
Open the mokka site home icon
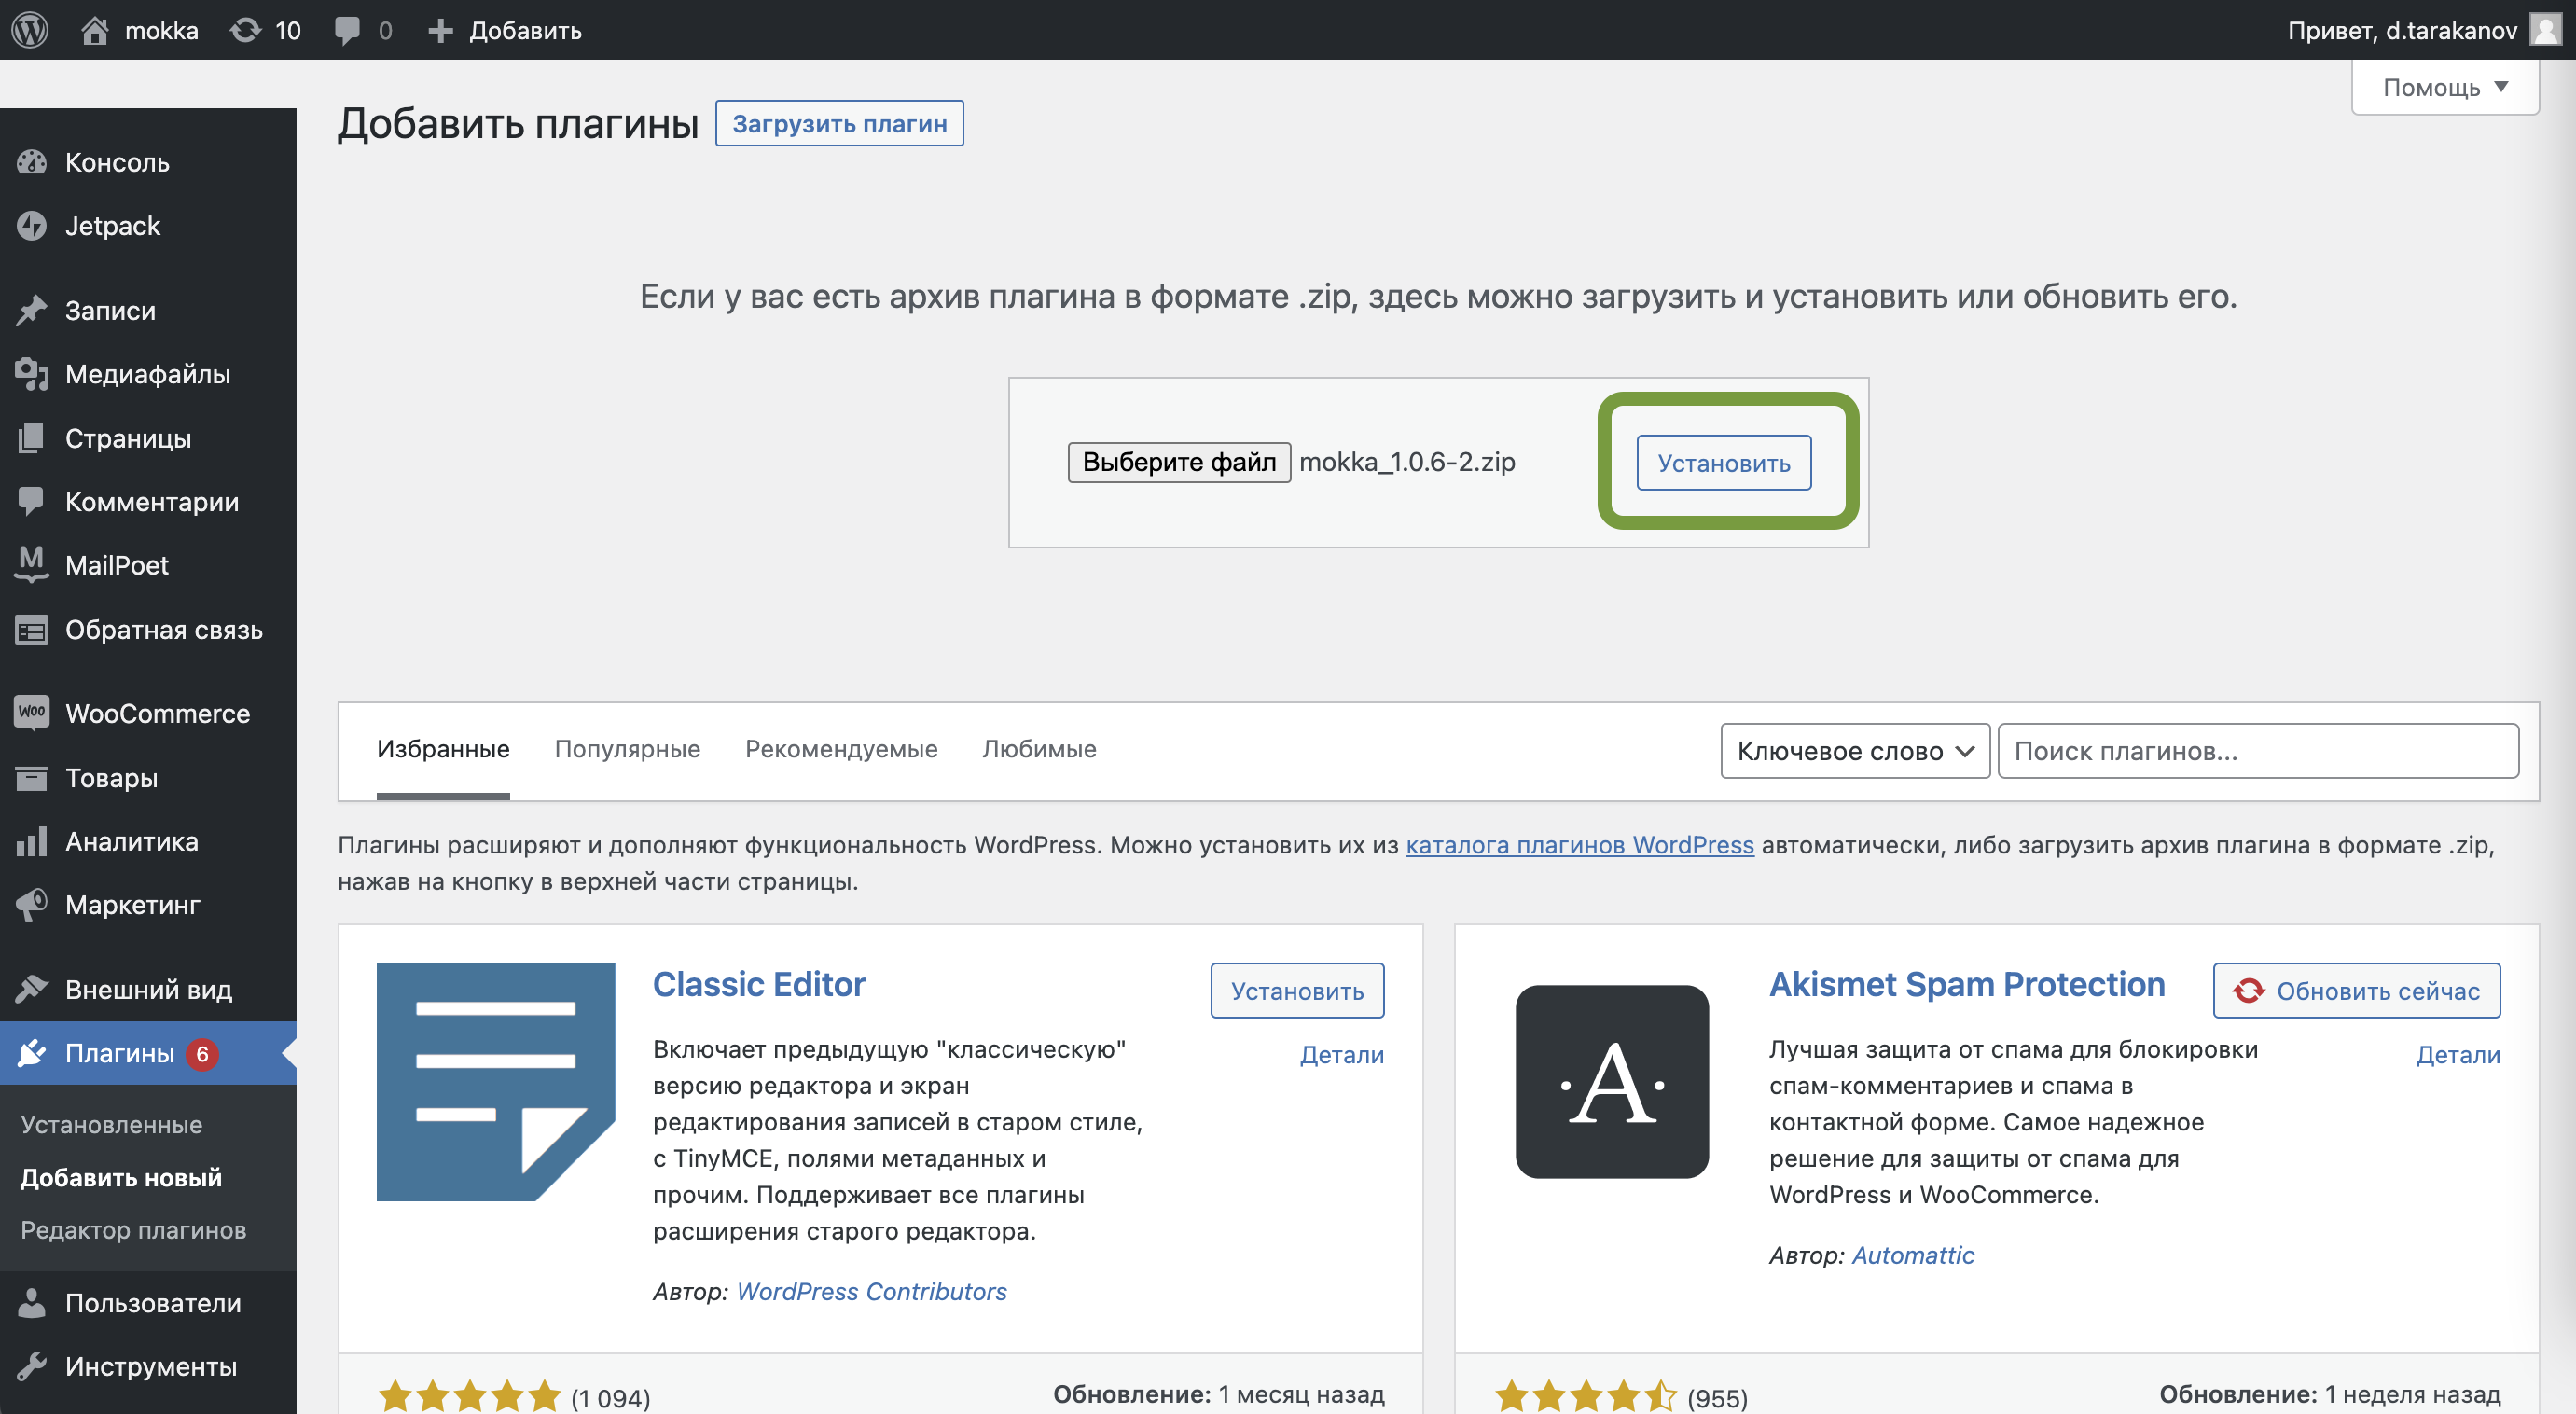pos(95,30)
